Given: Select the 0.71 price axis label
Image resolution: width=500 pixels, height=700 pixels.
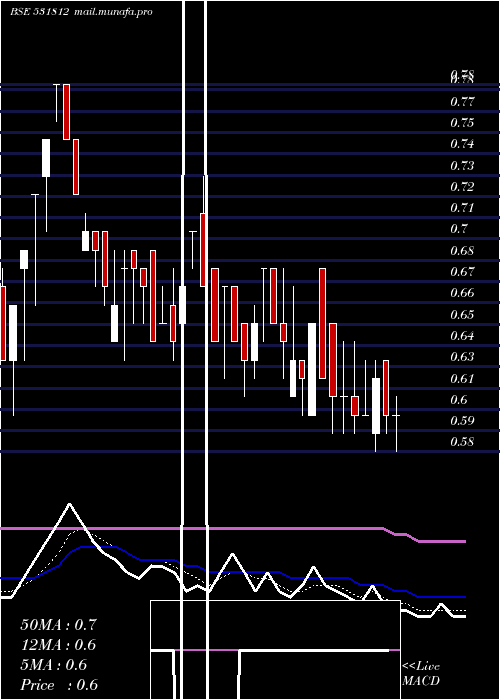Looking at the screenshot, I should (x=462, y=208).
